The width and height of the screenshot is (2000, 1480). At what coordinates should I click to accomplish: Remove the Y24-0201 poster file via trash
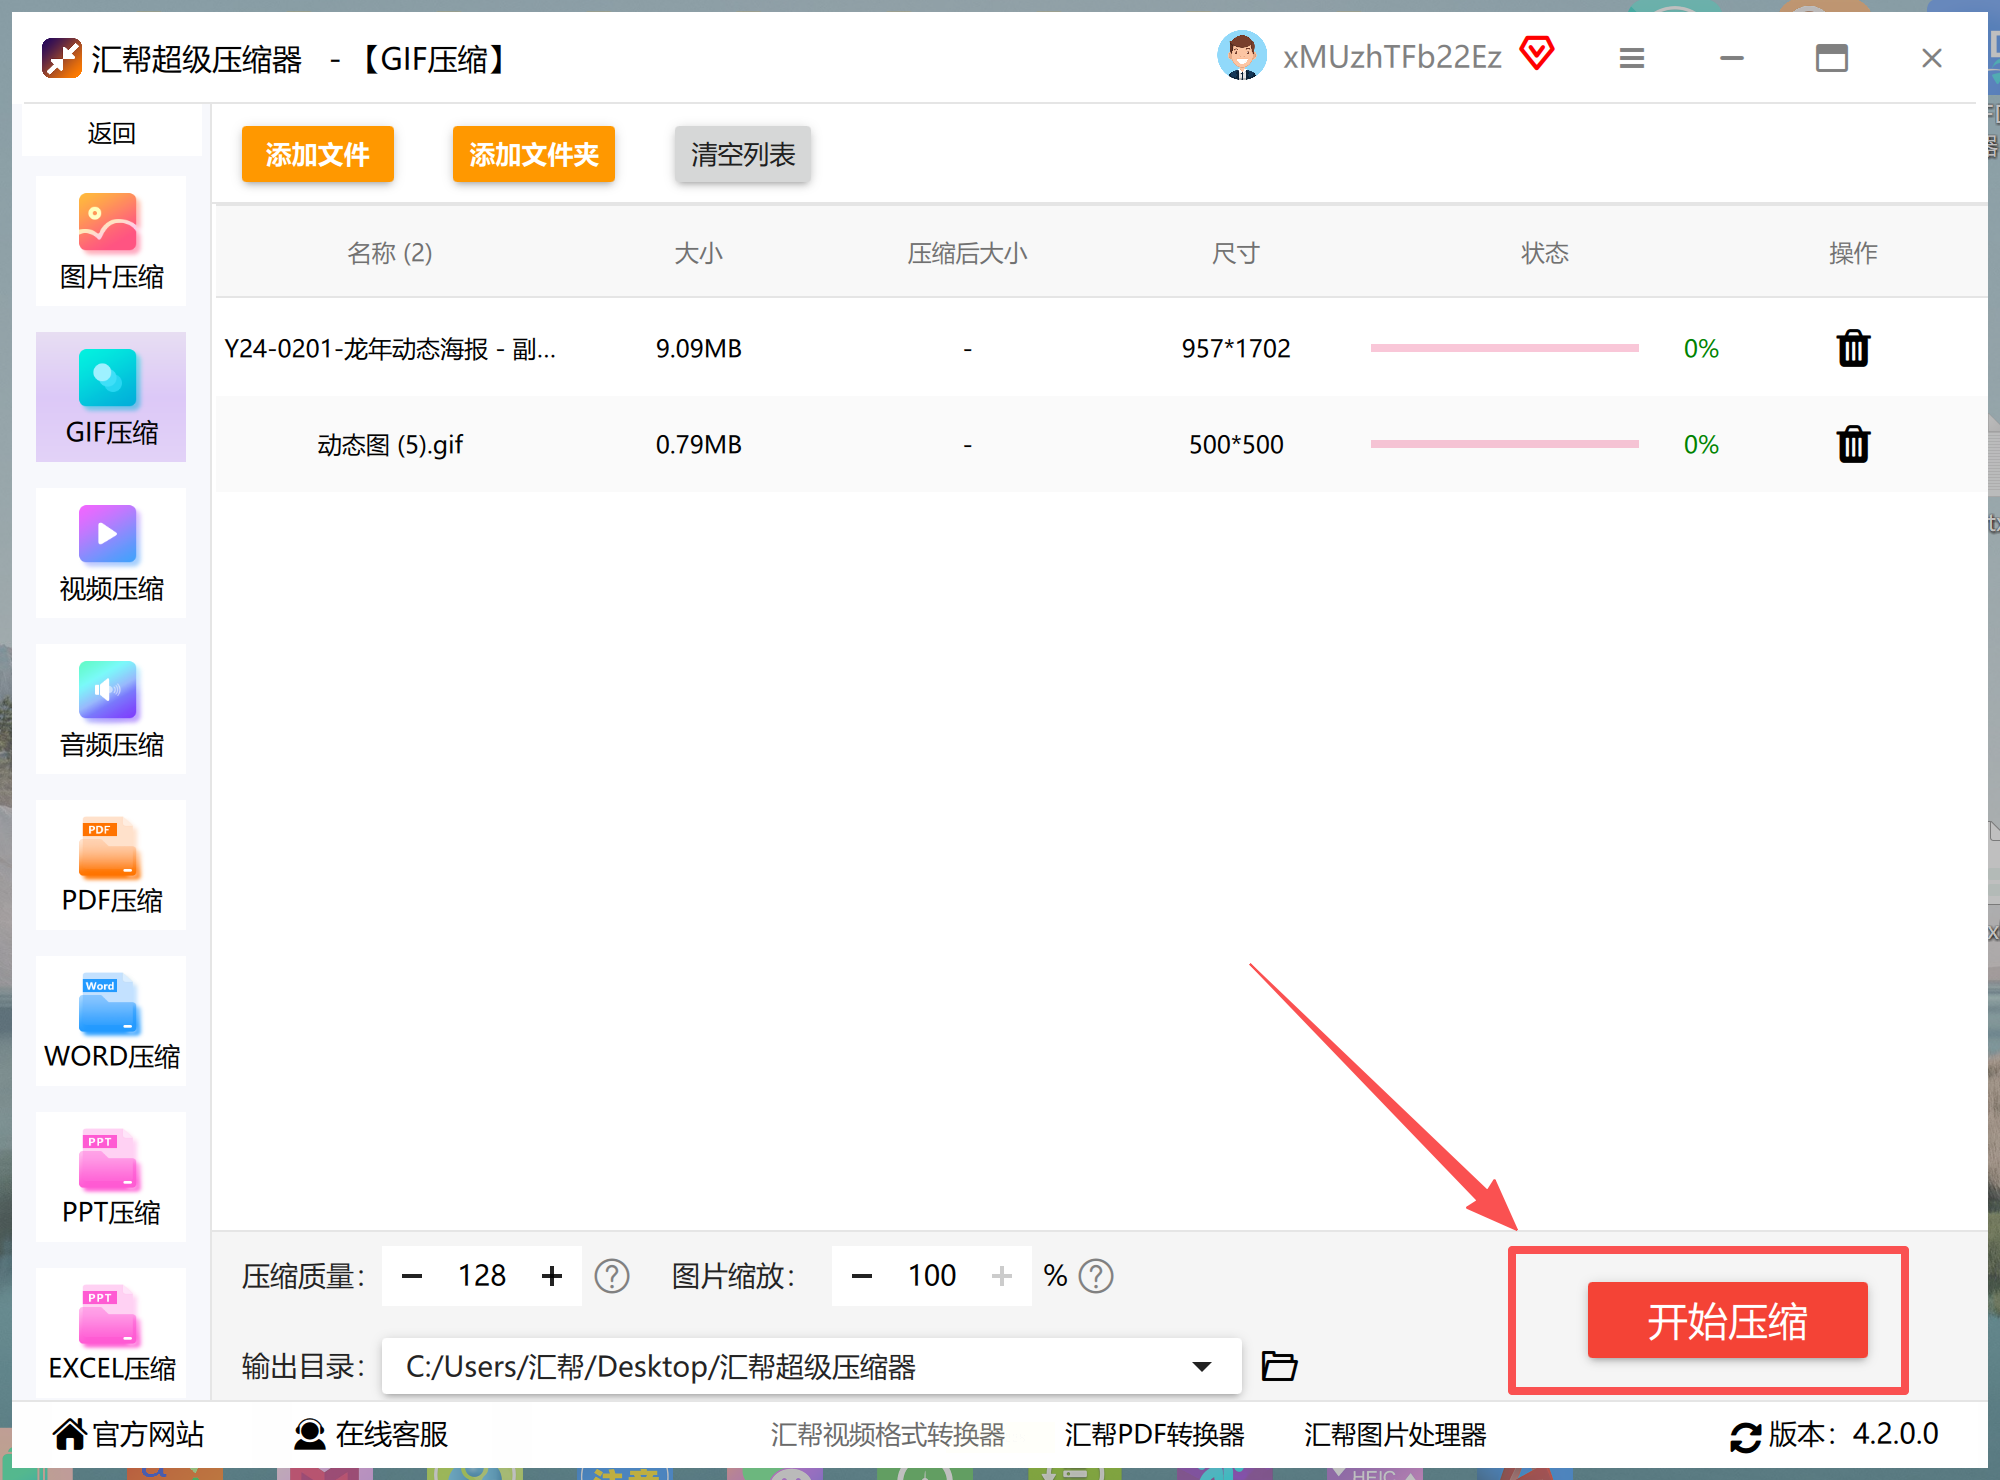click(x=1853, y=348)
